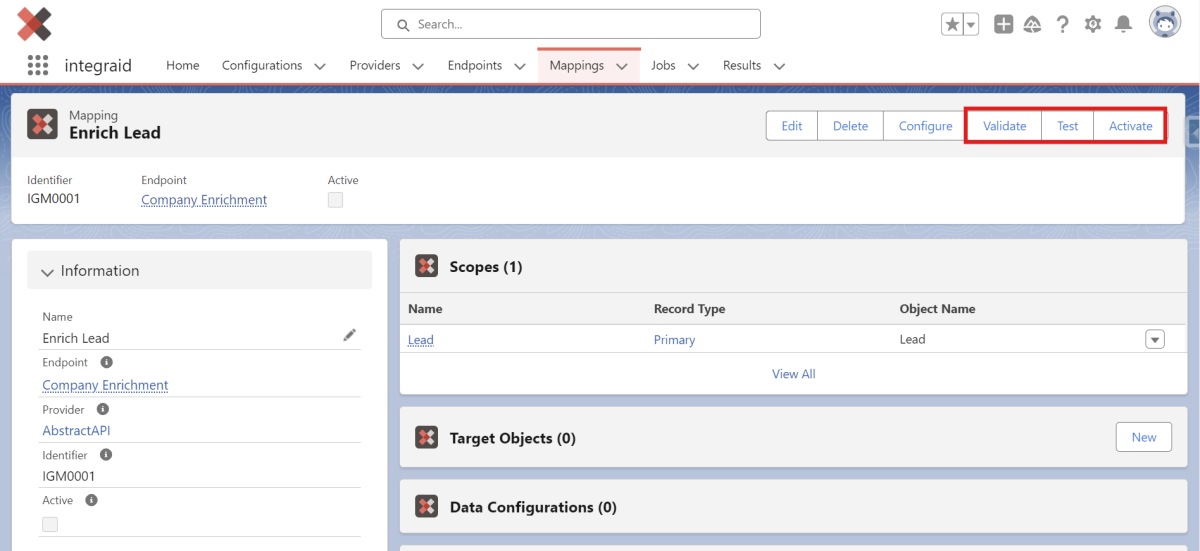Go to the Home tab

183,66
